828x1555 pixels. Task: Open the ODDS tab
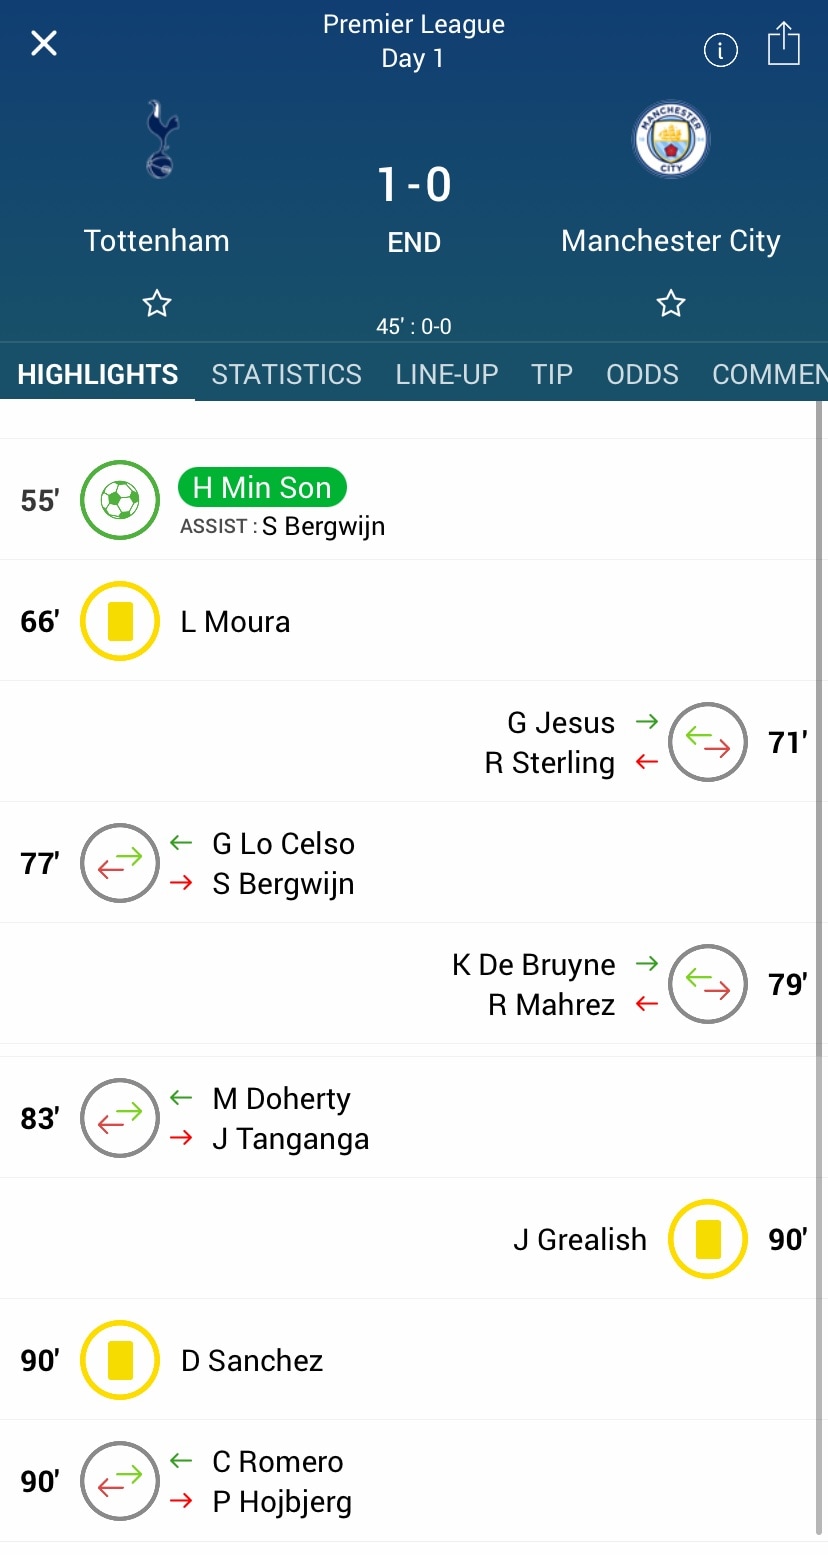[x=643, y=374]
